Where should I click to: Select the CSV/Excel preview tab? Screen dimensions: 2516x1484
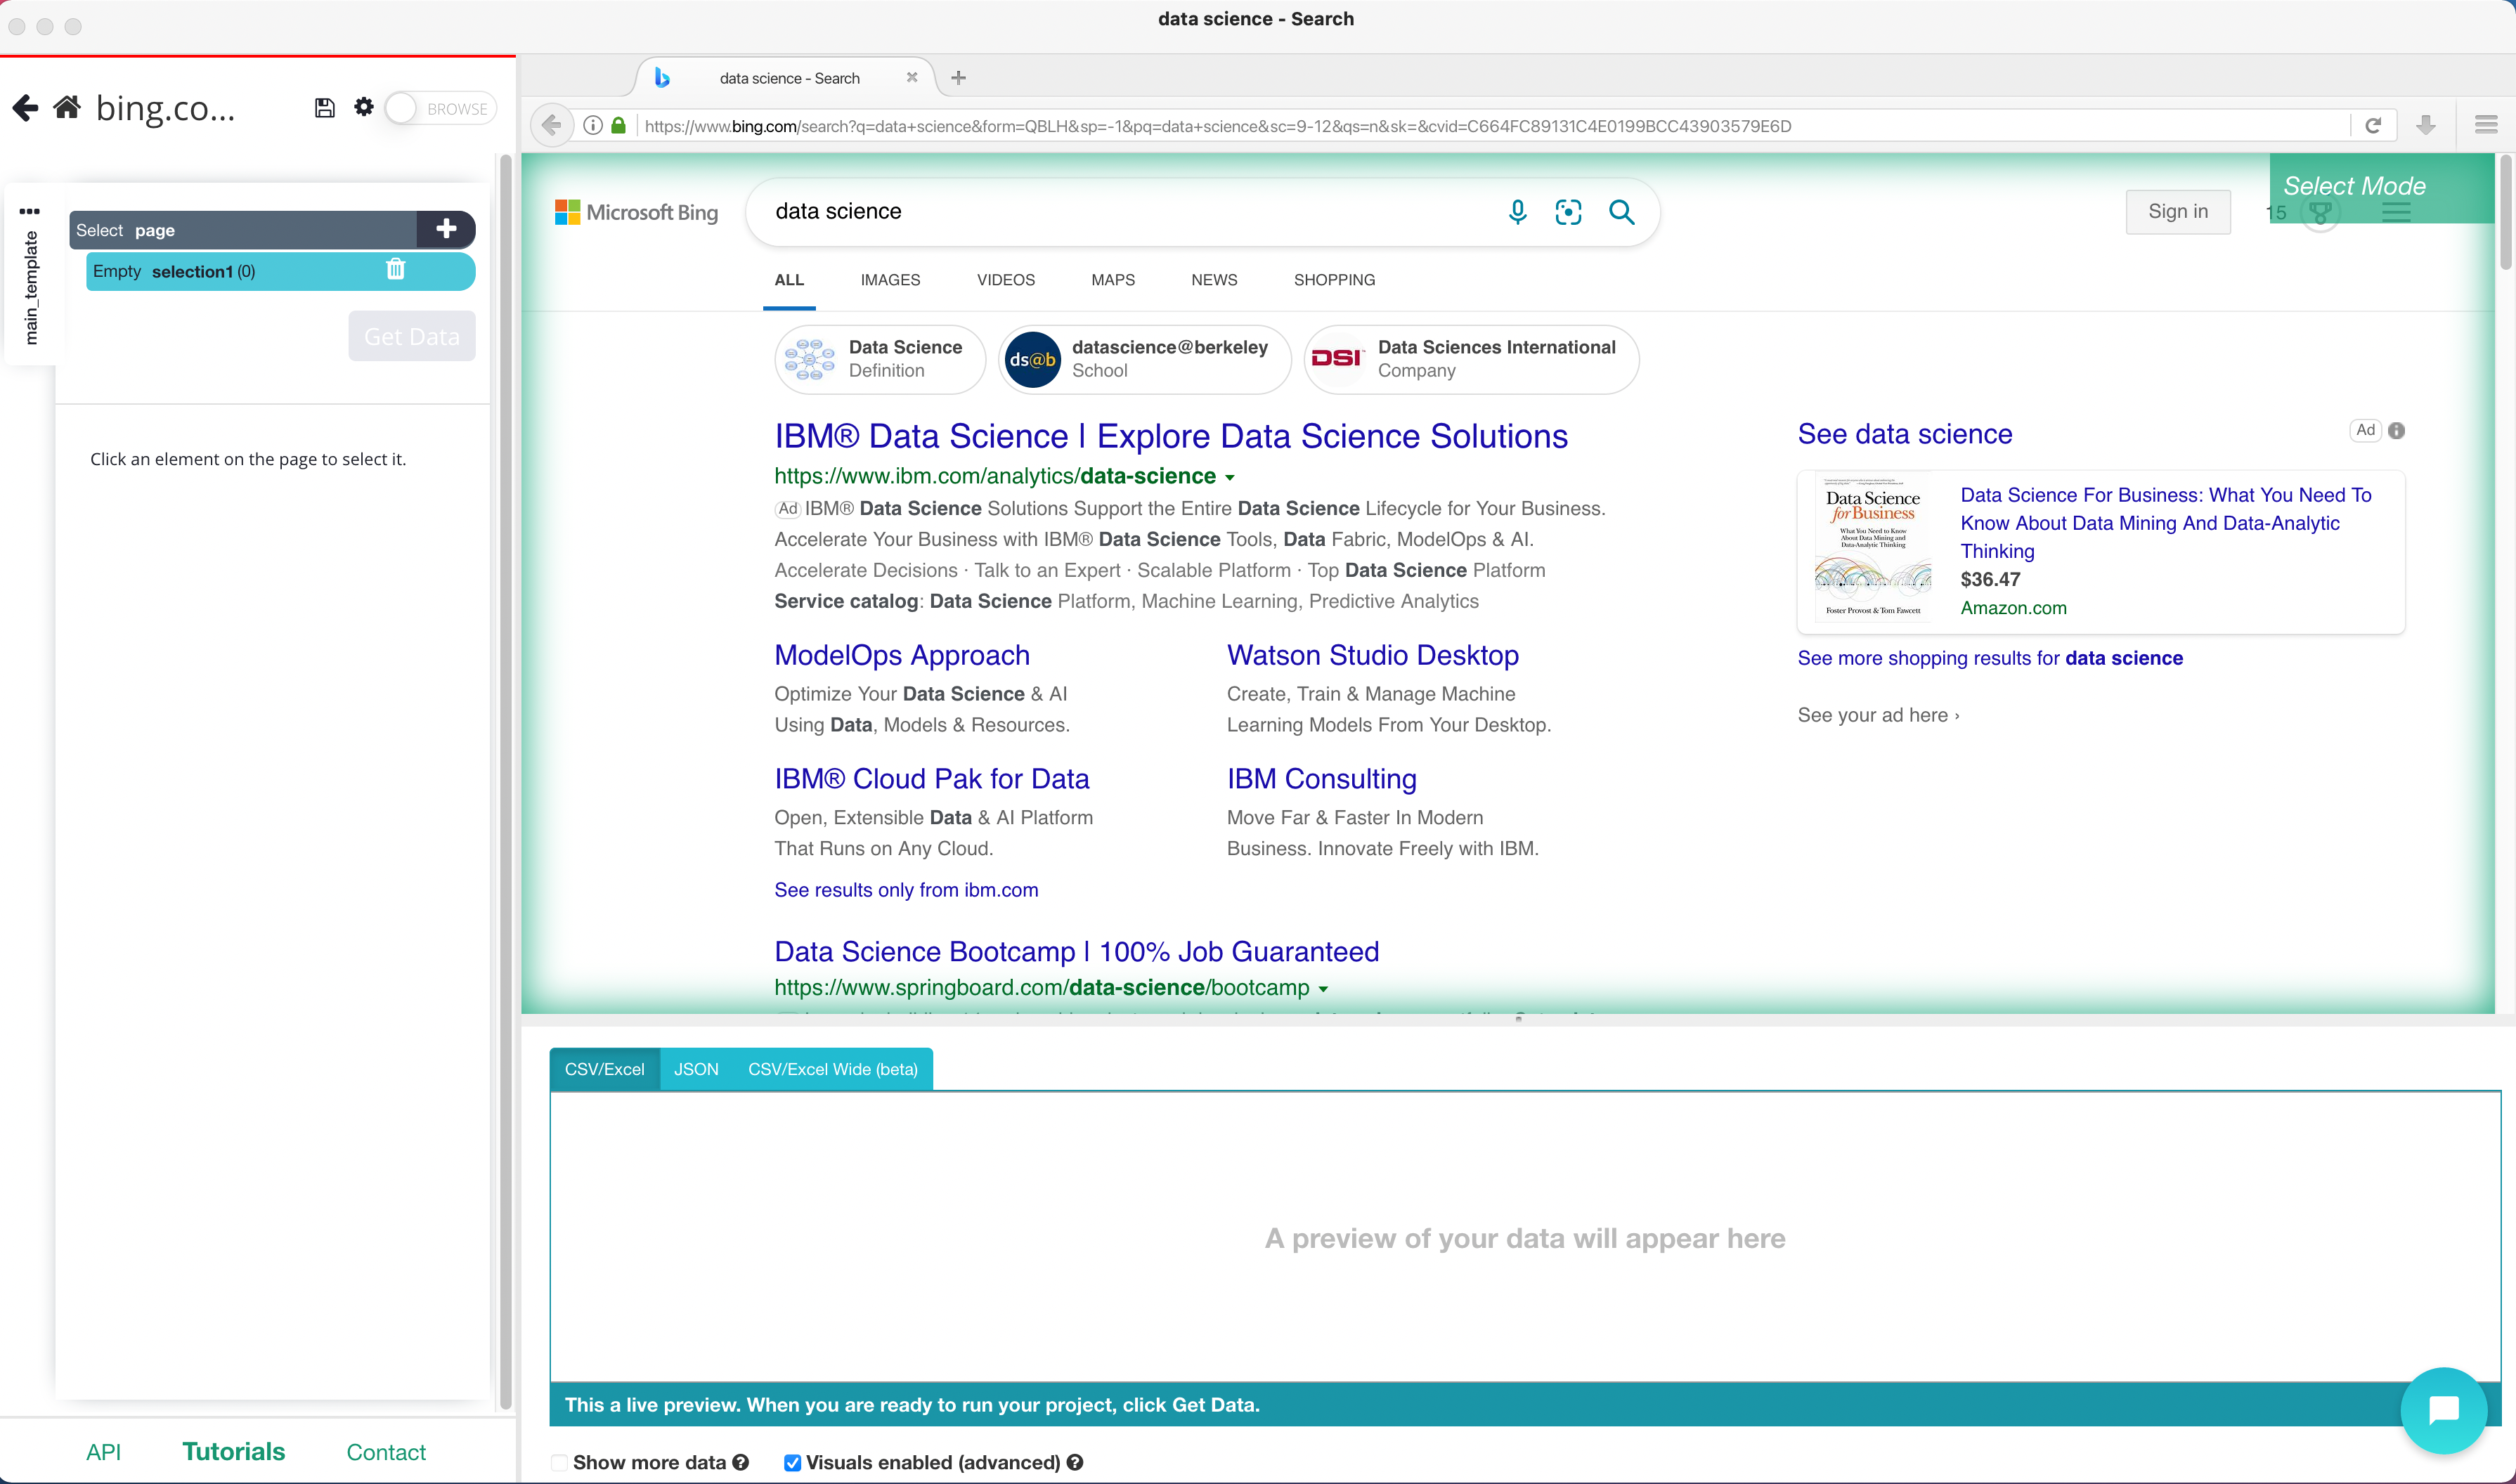point(604,1069)
